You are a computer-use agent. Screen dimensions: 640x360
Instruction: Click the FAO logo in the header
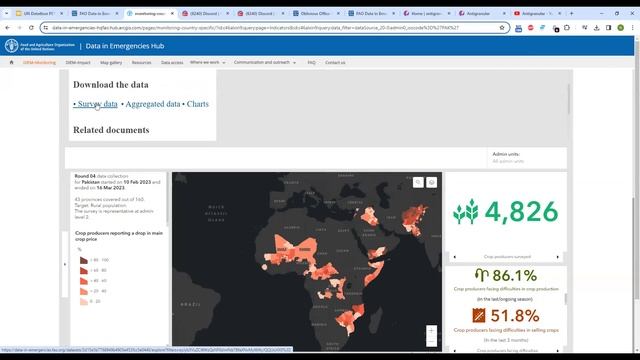point(11,46)
